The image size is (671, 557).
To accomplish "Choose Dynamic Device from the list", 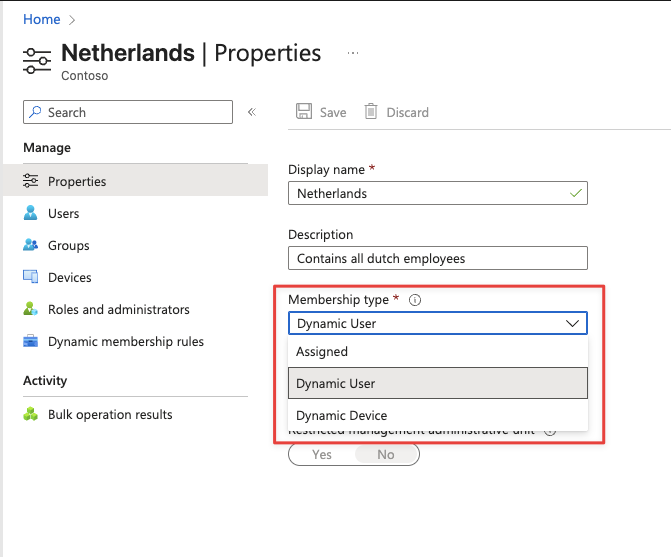I will coord(437,415).
